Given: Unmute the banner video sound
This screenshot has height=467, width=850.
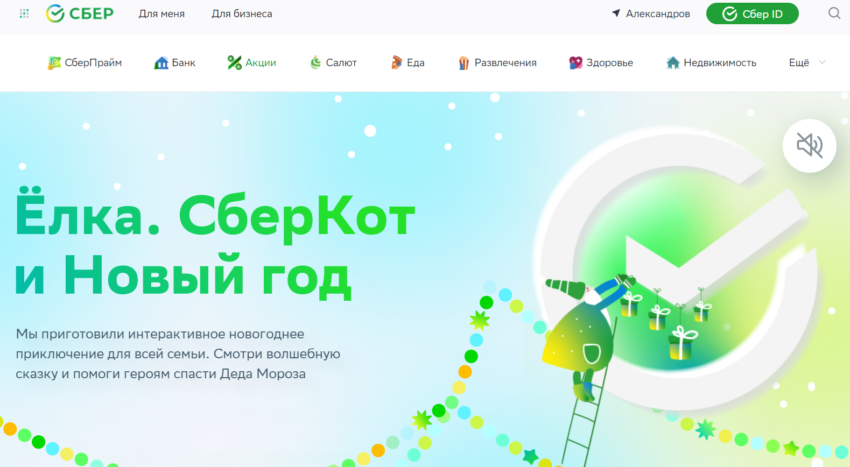Looking at the screenshot, I should pyautogui.click(x=809, y=145).
